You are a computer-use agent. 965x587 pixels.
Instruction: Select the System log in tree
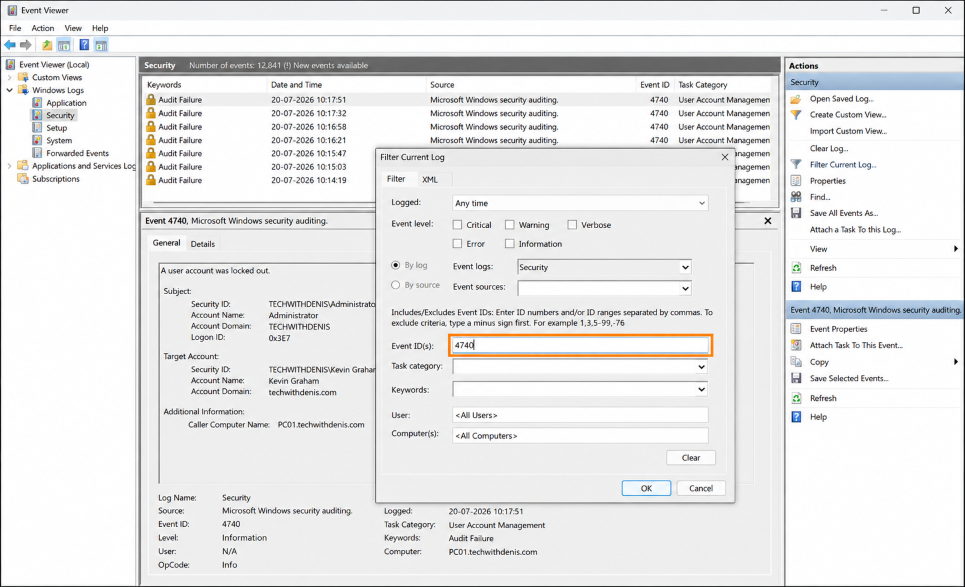[x=58, y=140]
